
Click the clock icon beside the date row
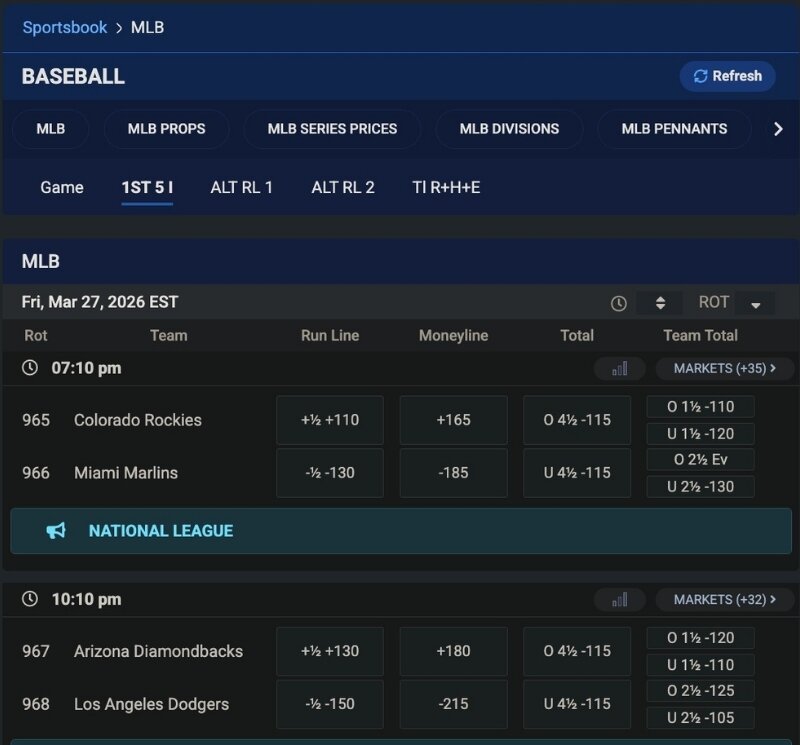pos(617,301)
